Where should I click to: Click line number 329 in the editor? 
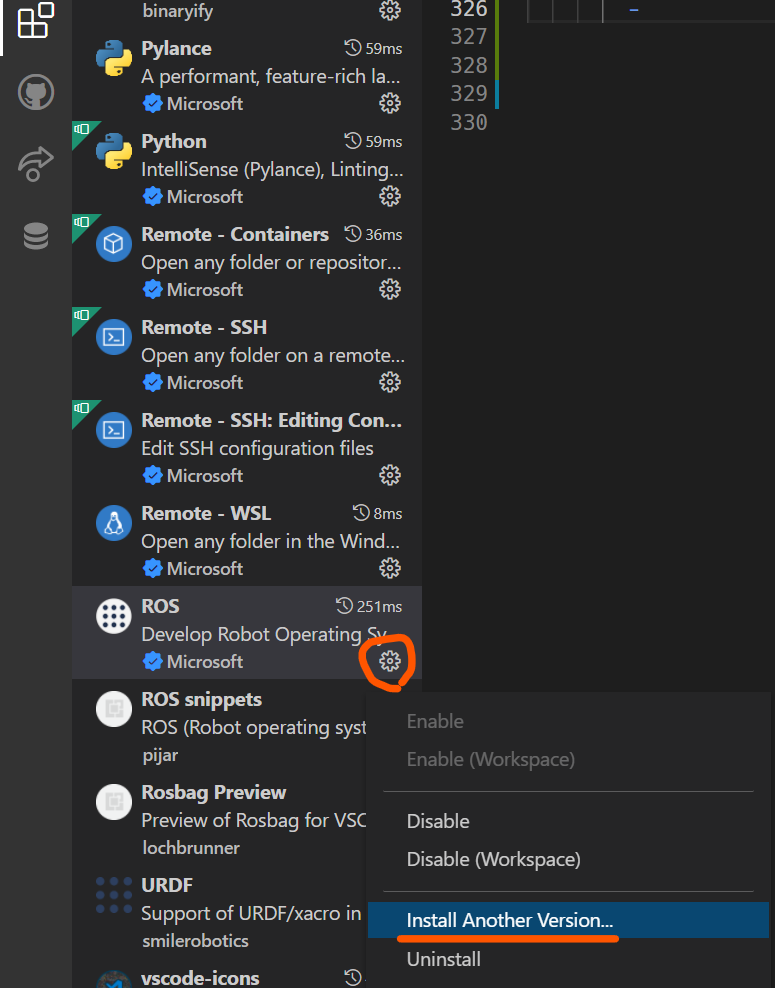(467, 93)
